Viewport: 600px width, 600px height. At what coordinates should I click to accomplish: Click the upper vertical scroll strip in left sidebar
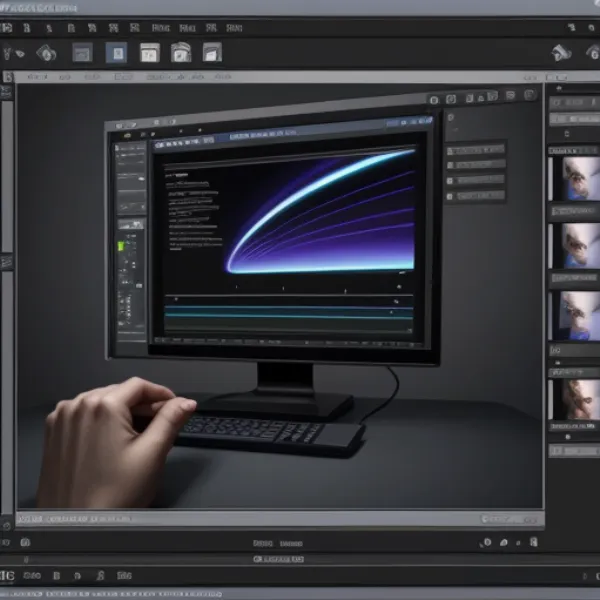(x=8, y=176)
